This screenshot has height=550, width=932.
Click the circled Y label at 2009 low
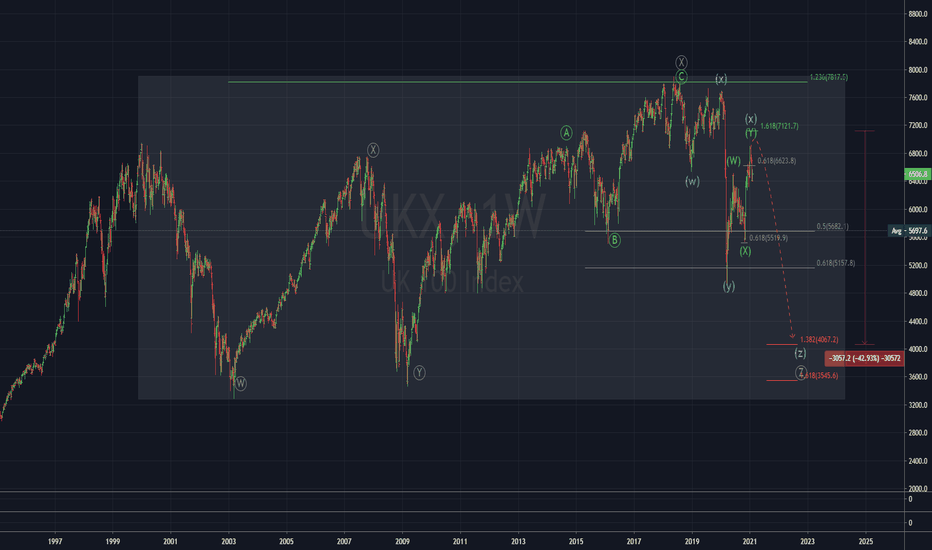click(x=419, y=373)
